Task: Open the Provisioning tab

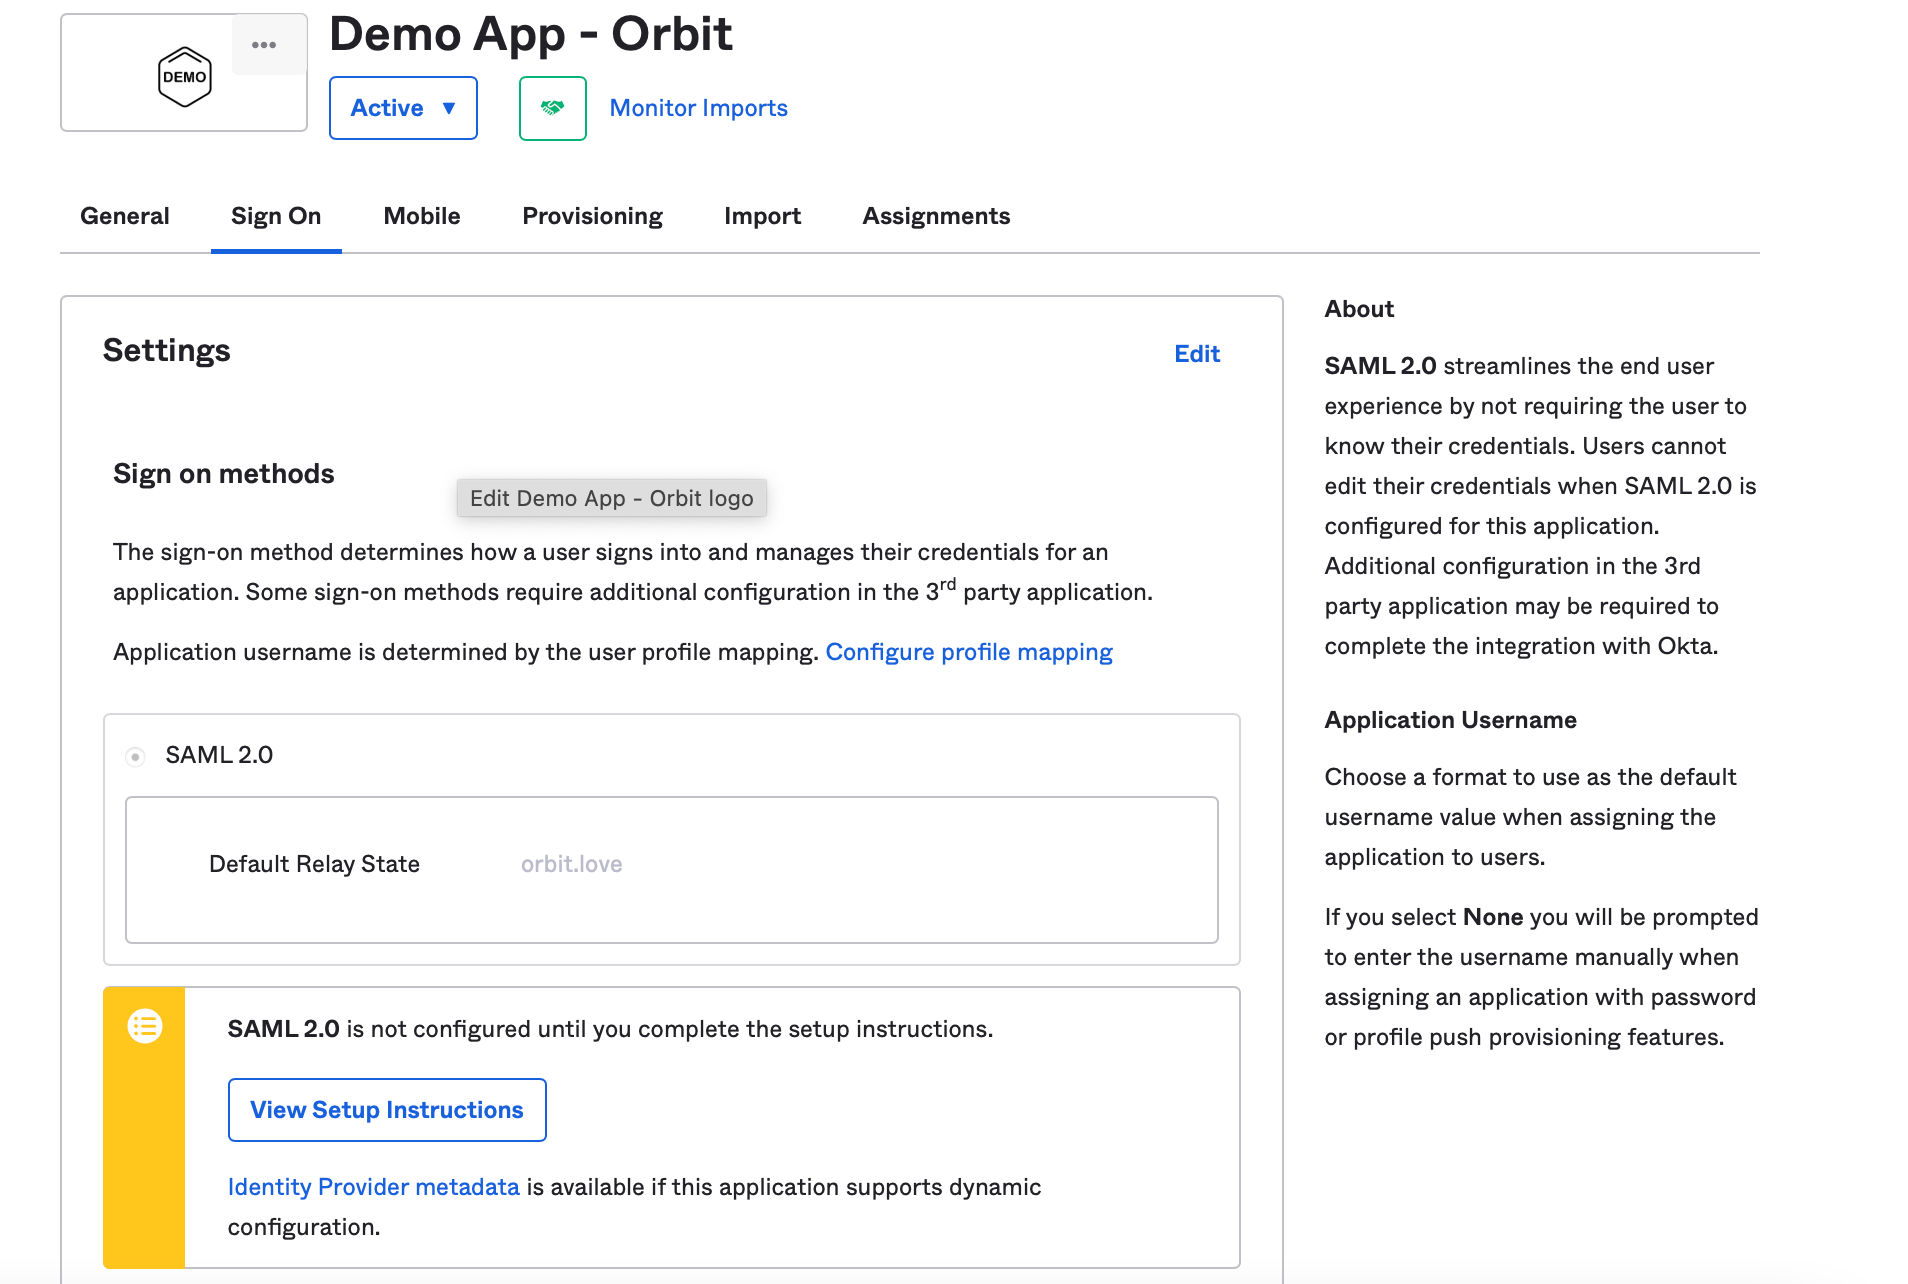Action: 592,216
